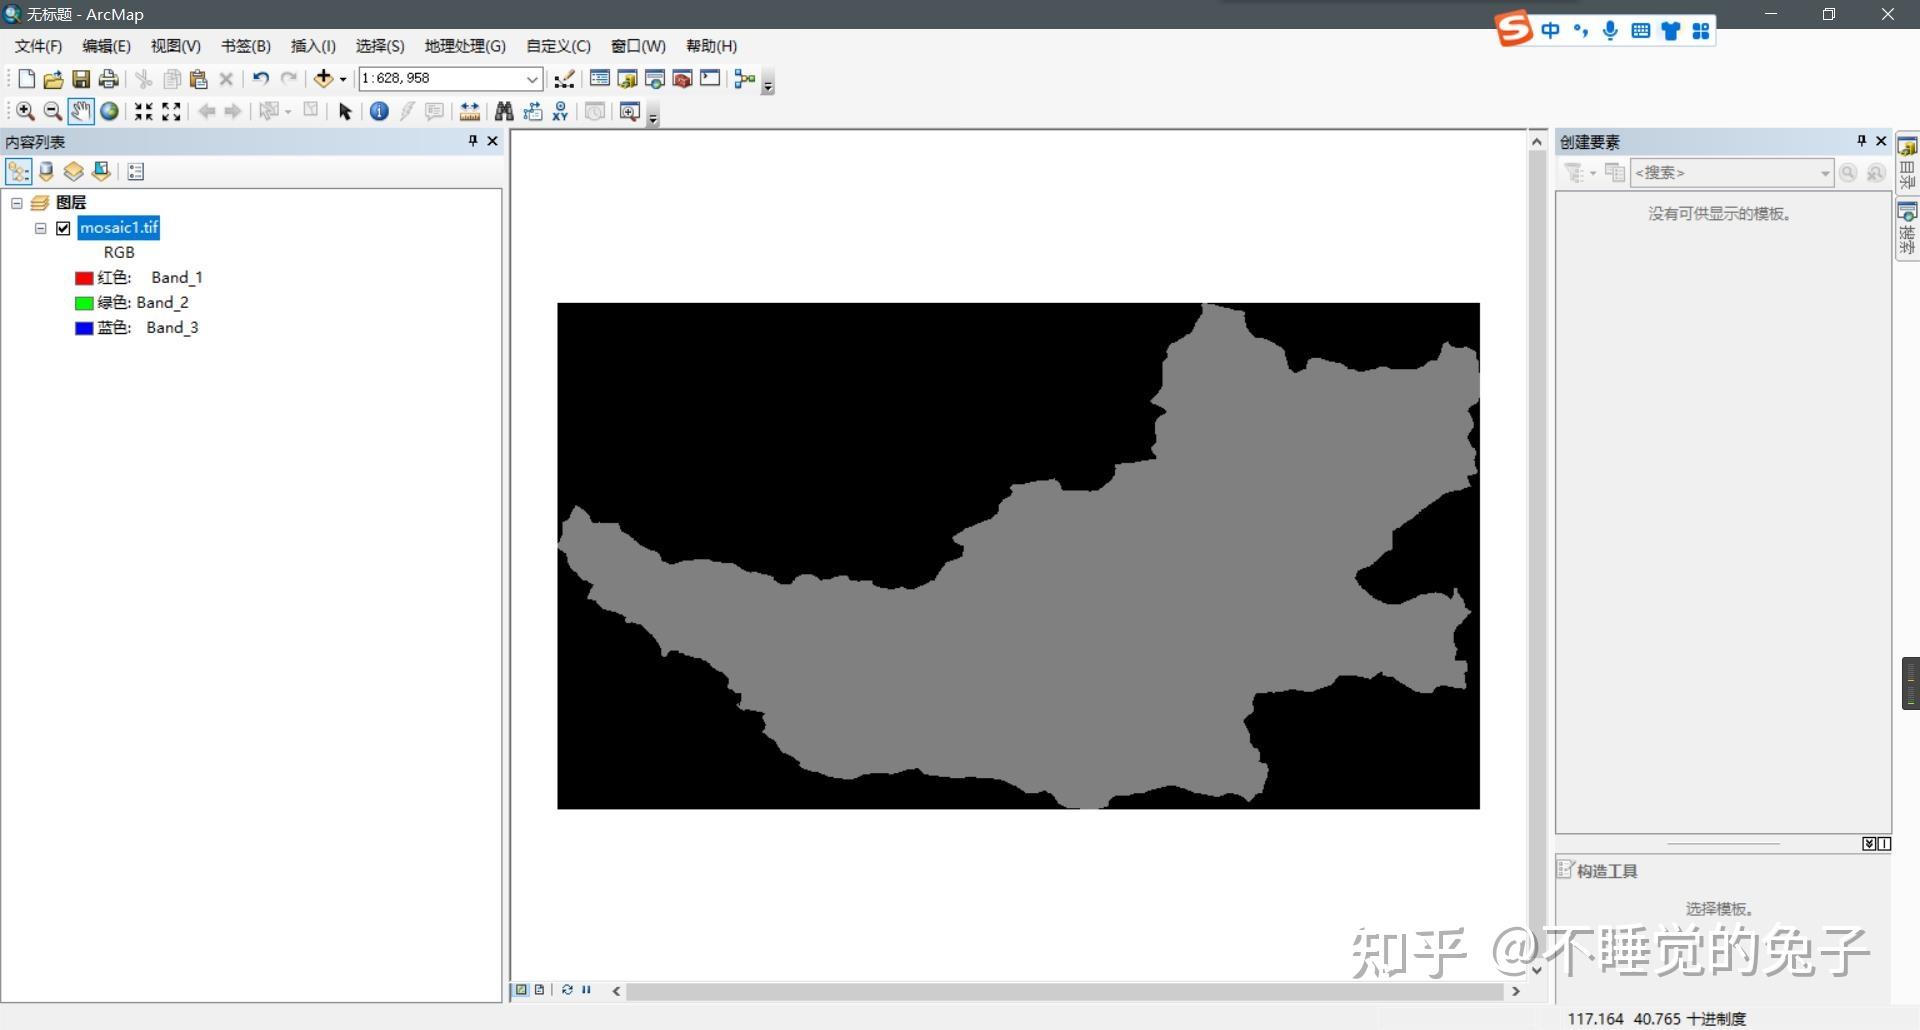This screenshot has width=1920, height=1030.
Task: Save the current map document
Action: [81, 79]
